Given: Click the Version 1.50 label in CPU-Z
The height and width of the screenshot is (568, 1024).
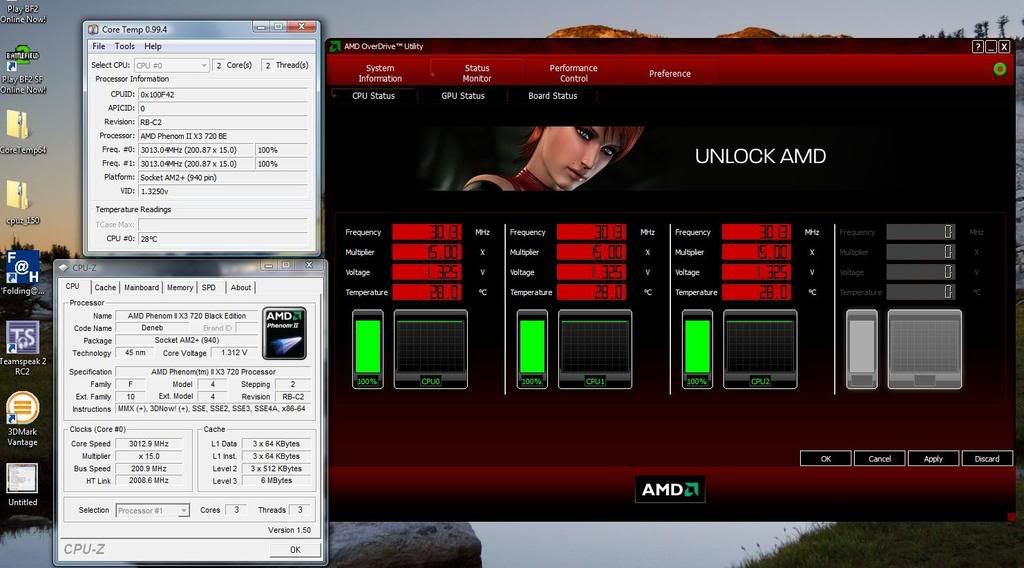Looking at the screenshot, I should (x=289, y=530).
